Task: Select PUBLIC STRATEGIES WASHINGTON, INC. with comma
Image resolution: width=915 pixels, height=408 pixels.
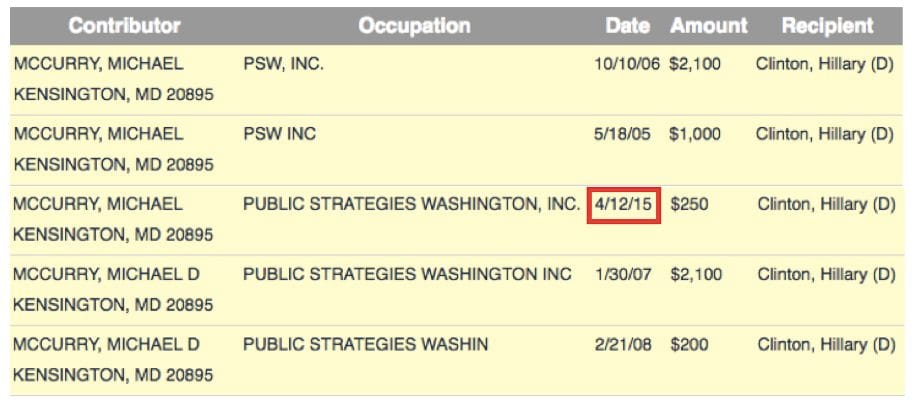Action: [x=411, y=204]
